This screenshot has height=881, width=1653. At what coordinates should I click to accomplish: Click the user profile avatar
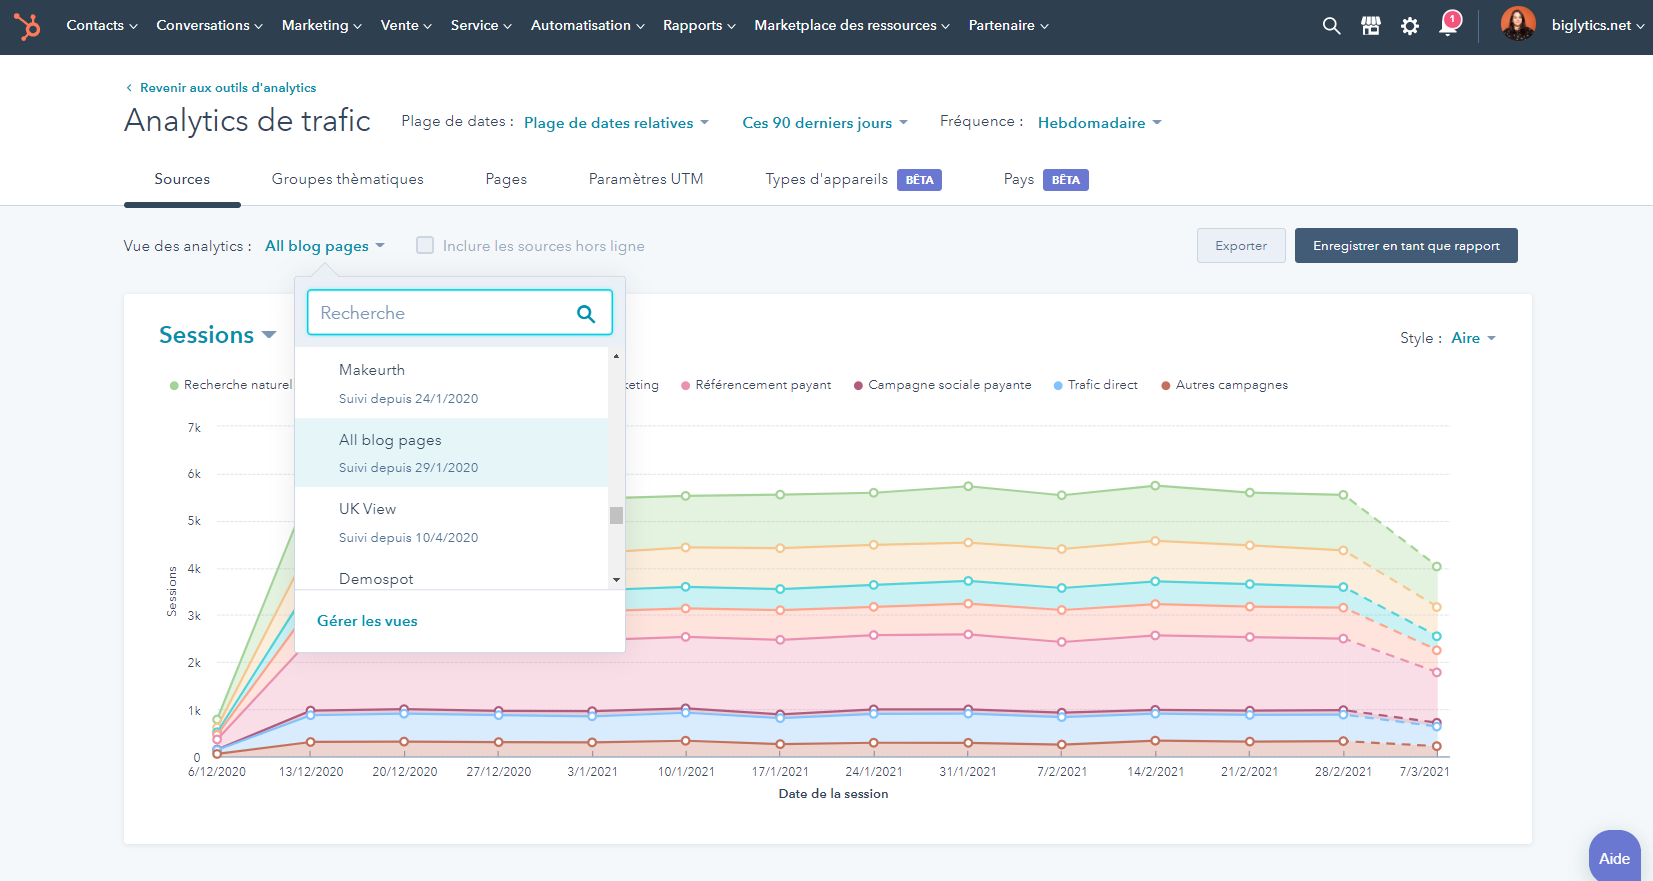click(x=1517, y=24)
